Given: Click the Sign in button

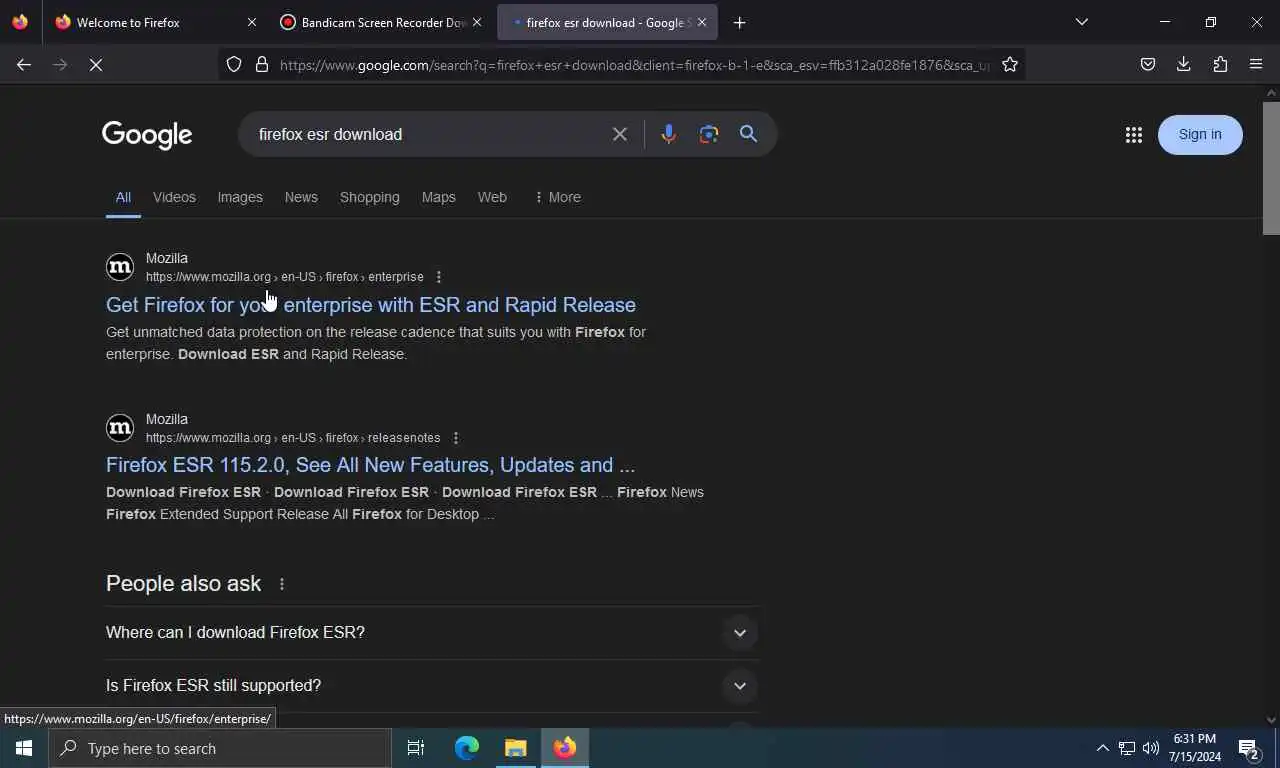Looking at the screenshot, I should point(1200,135).
